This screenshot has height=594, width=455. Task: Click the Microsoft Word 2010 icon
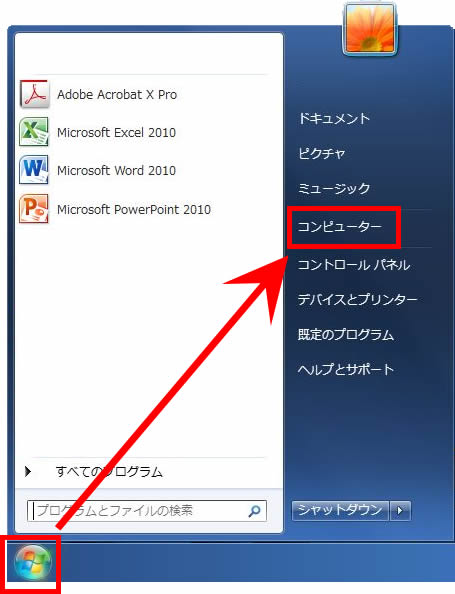34,170
